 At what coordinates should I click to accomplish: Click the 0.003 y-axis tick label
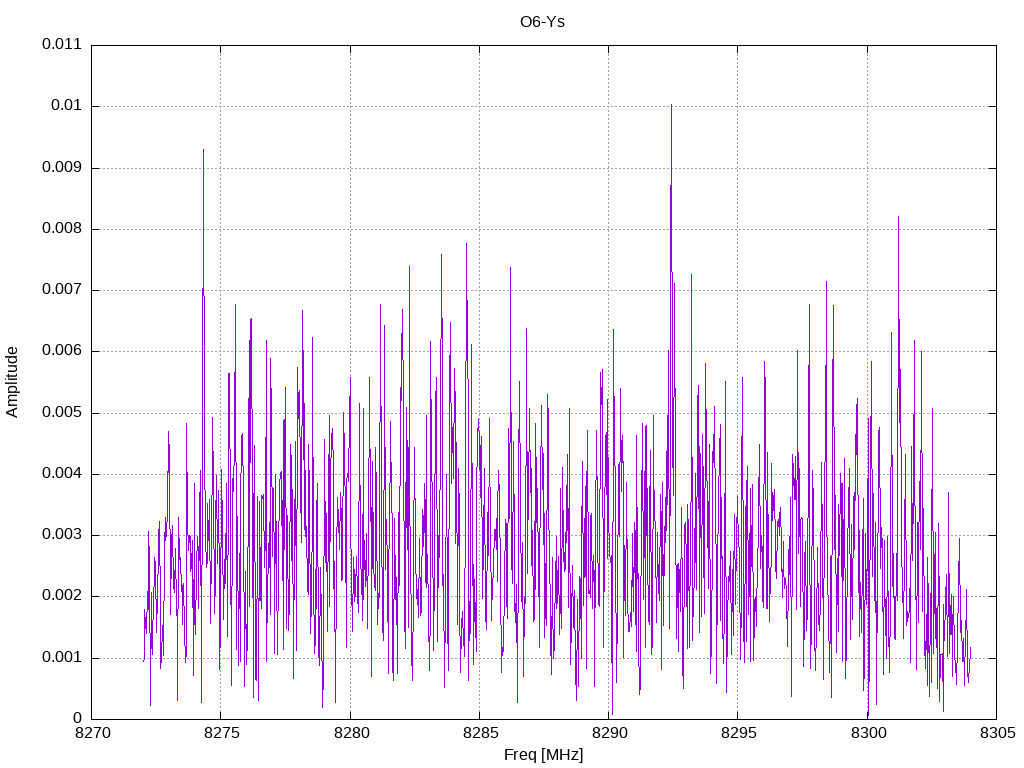62,535
